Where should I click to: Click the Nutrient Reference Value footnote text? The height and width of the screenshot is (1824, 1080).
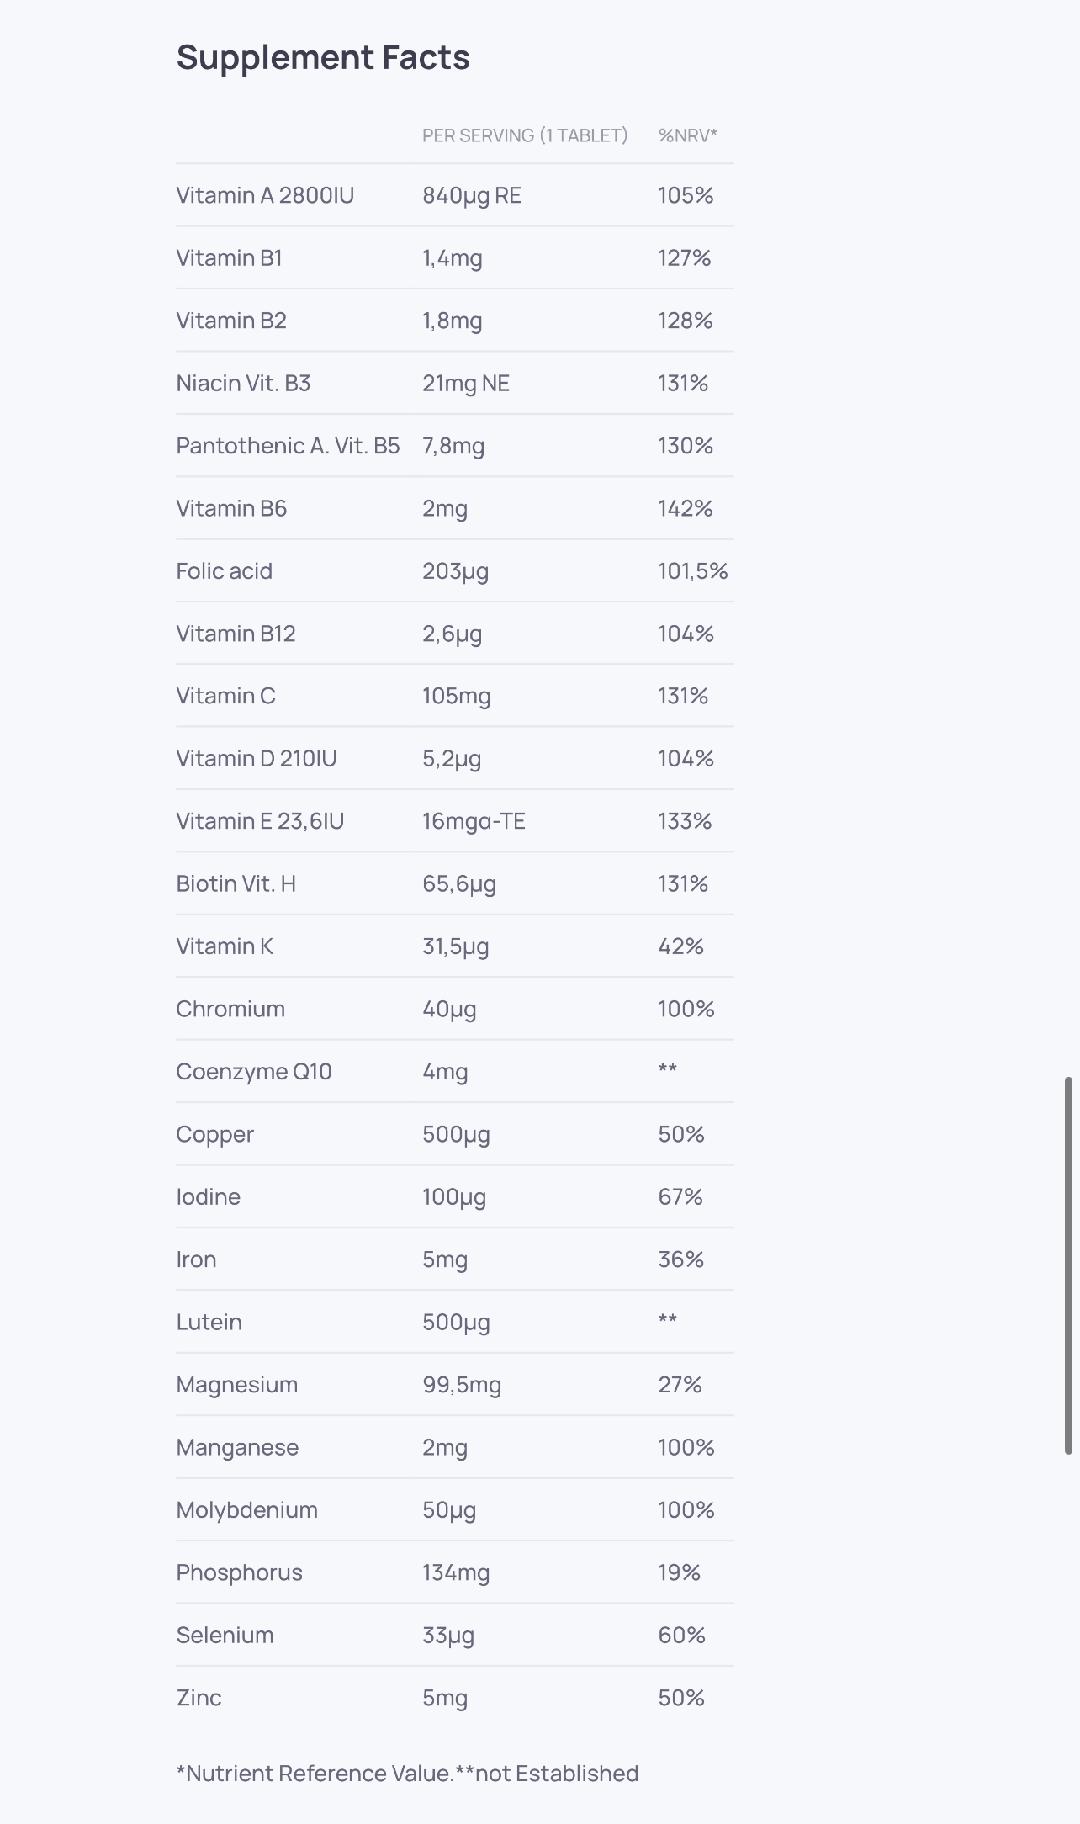pos(407,1773)
